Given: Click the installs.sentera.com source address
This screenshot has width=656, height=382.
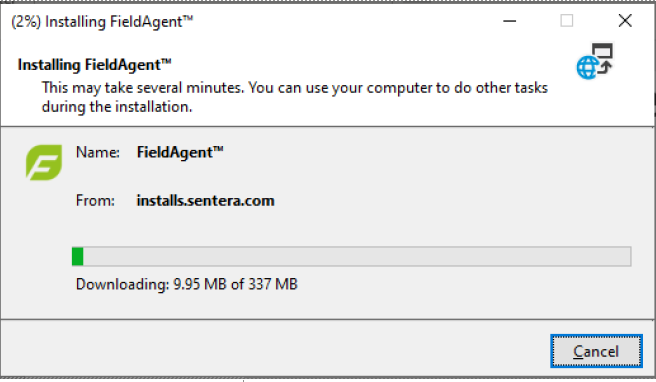Looking at the screenshot, I should (205, 201).
